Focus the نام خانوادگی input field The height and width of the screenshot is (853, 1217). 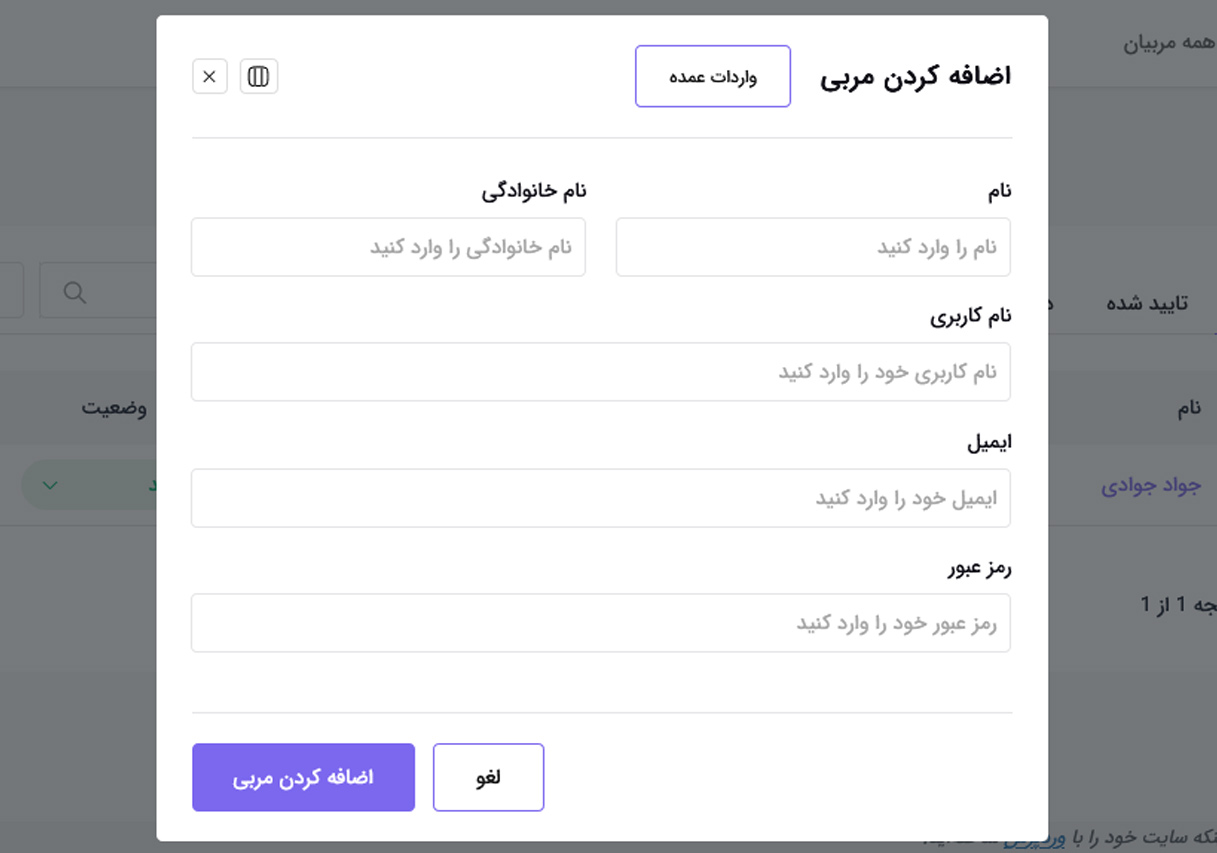[388, 247]
